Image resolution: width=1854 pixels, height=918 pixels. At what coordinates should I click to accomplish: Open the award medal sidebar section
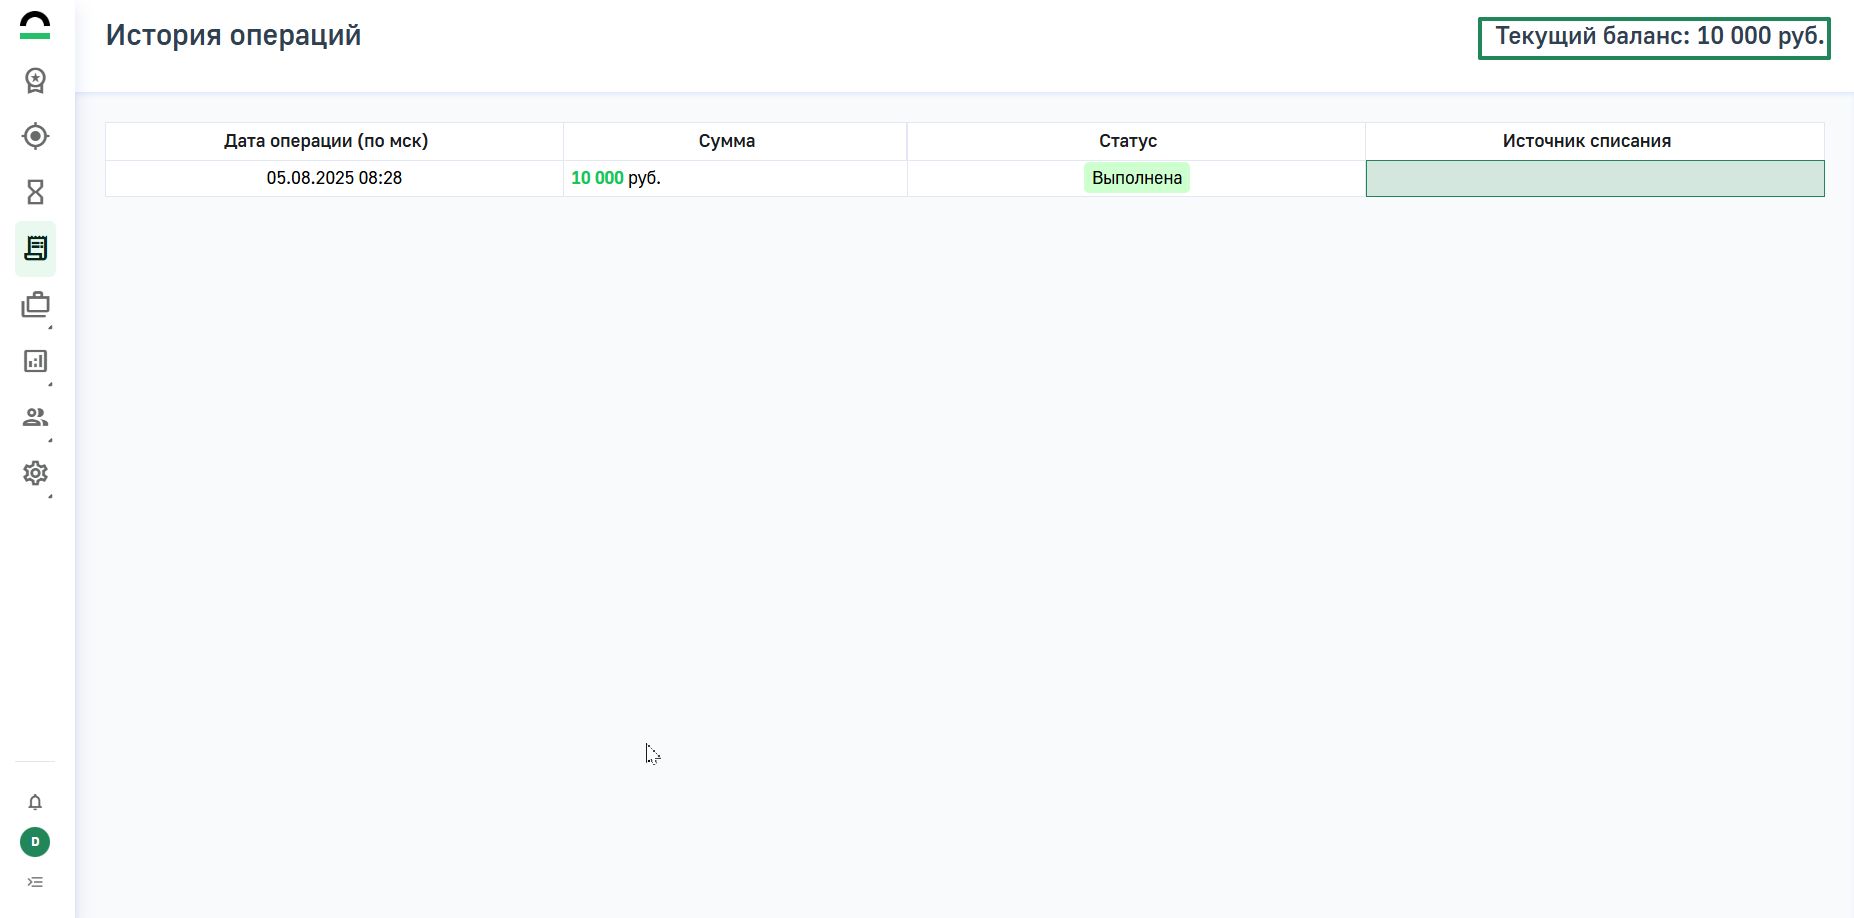[x=35, y=80]
